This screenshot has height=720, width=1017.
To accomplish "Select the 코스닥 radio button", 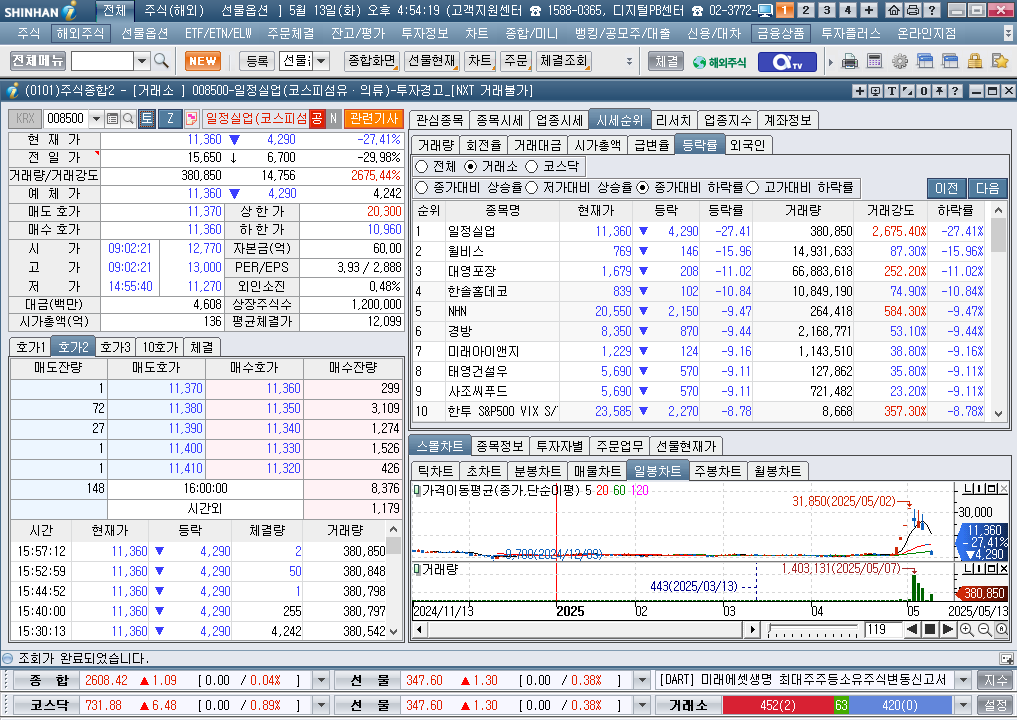I will pos(532,167).
